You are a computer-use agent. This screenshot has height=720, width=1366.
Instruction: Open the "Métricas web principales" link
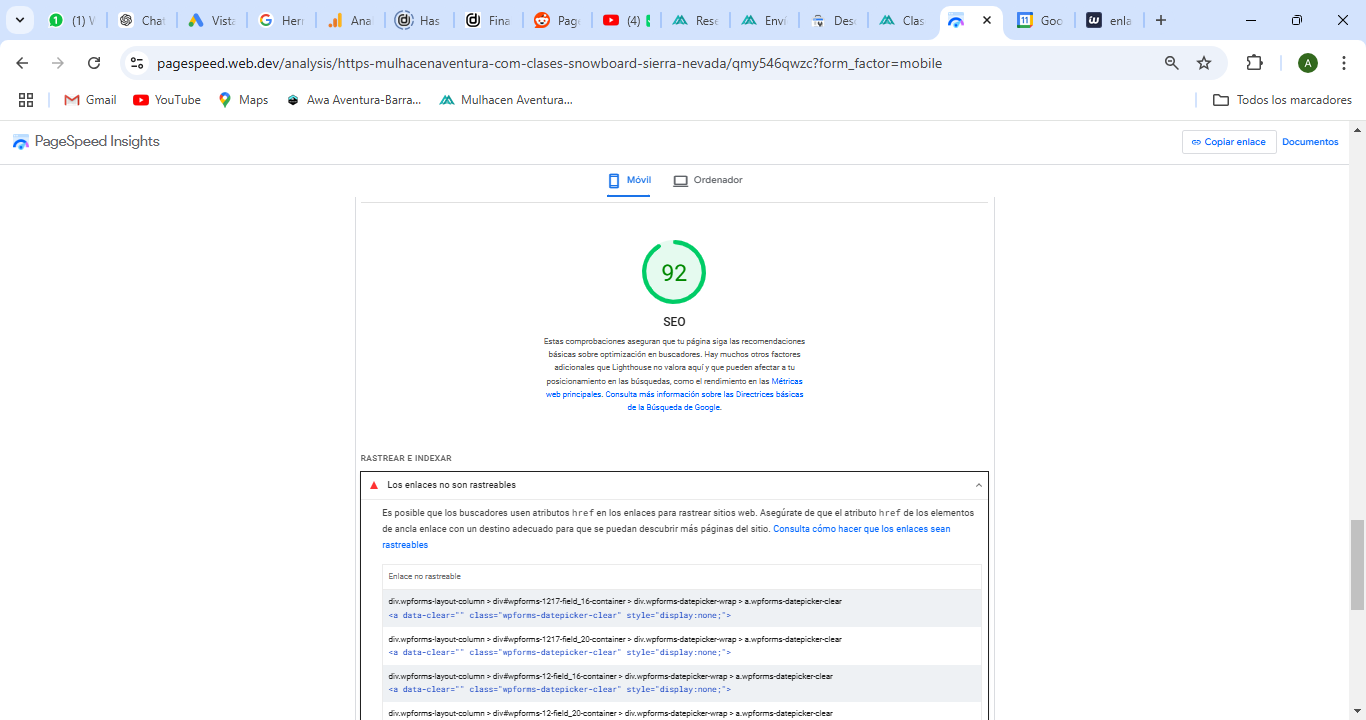click(x=674, y=388)
